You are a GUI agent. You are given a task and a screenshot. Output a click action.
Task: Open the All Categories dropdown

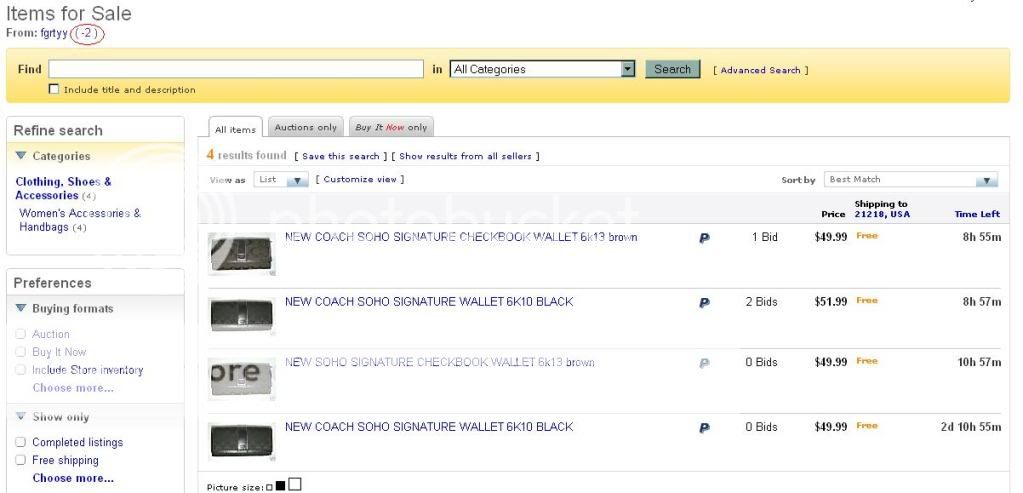pos(542,69)
